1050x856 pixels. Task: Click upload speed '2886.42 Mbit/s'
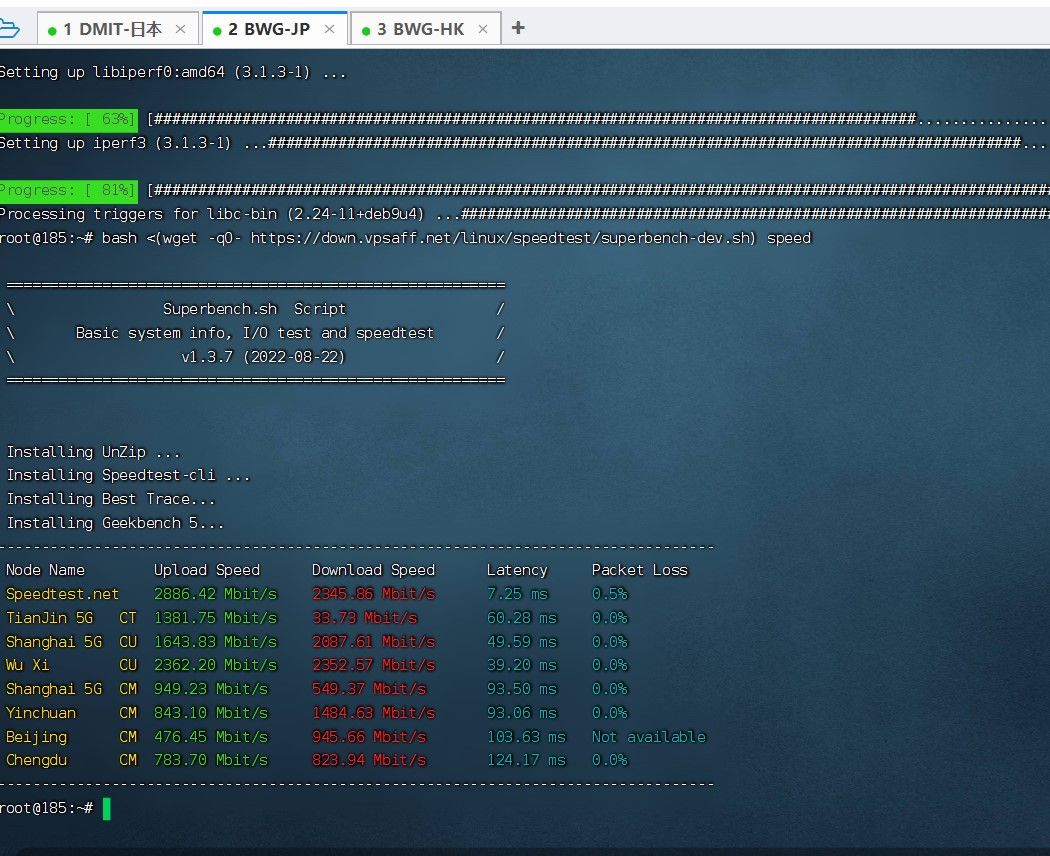(216, 594)
